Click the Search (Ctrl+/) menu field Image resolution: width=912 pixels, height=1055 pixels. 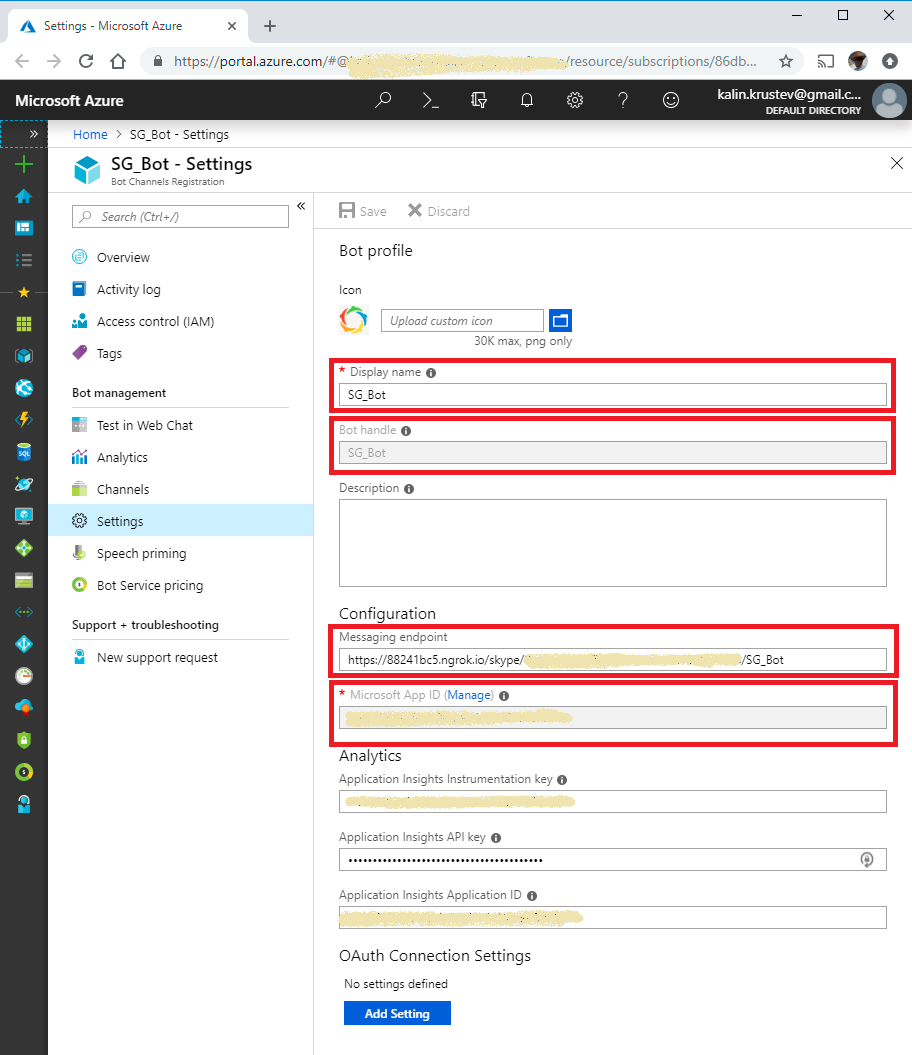point(180,217)
